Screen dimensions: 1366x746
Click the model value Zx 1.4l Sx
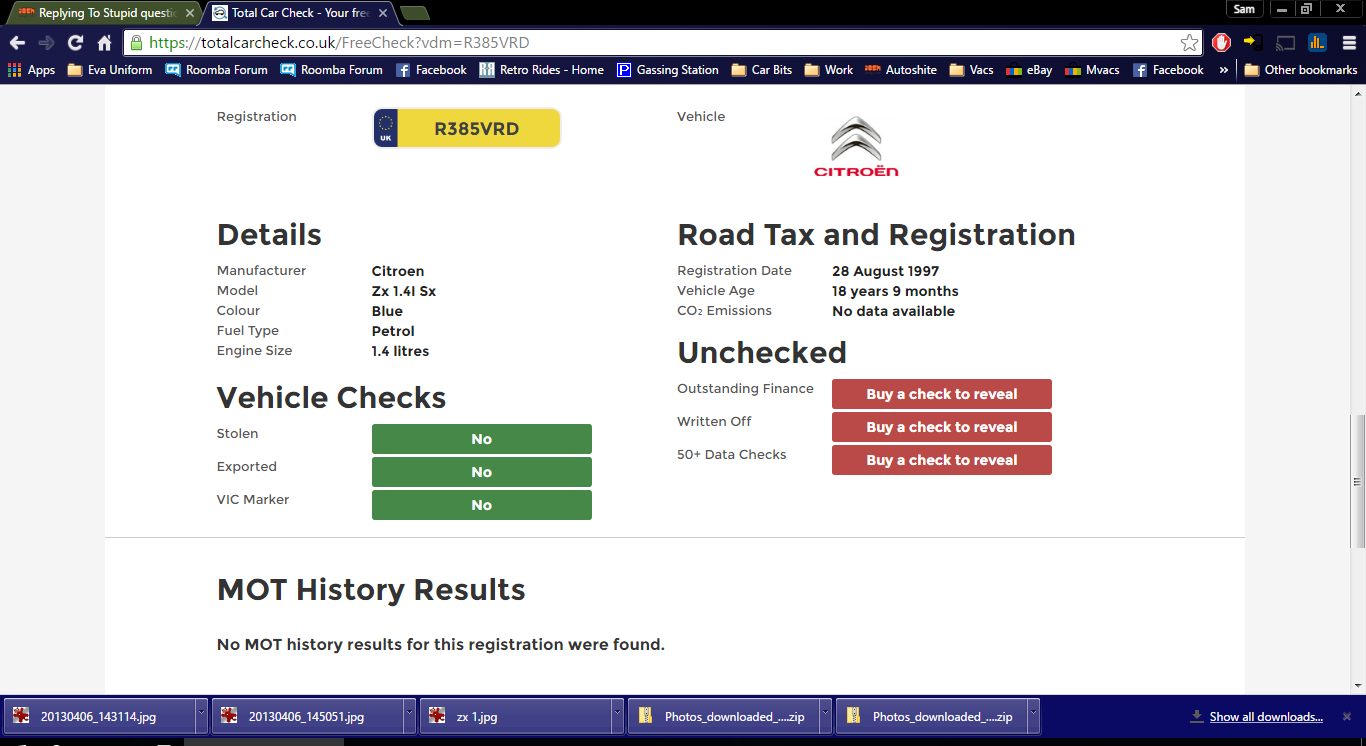(x=404, y=291)
